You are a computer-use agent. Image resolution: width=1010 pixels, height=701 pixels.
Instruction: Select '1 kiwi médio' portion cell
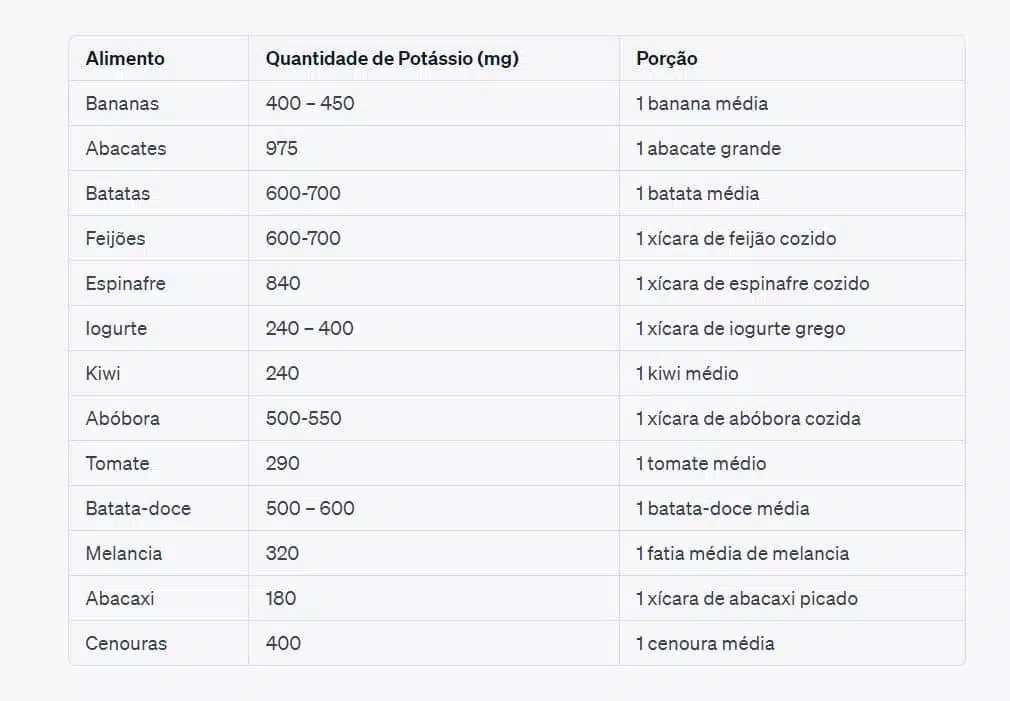pos(687,373)
